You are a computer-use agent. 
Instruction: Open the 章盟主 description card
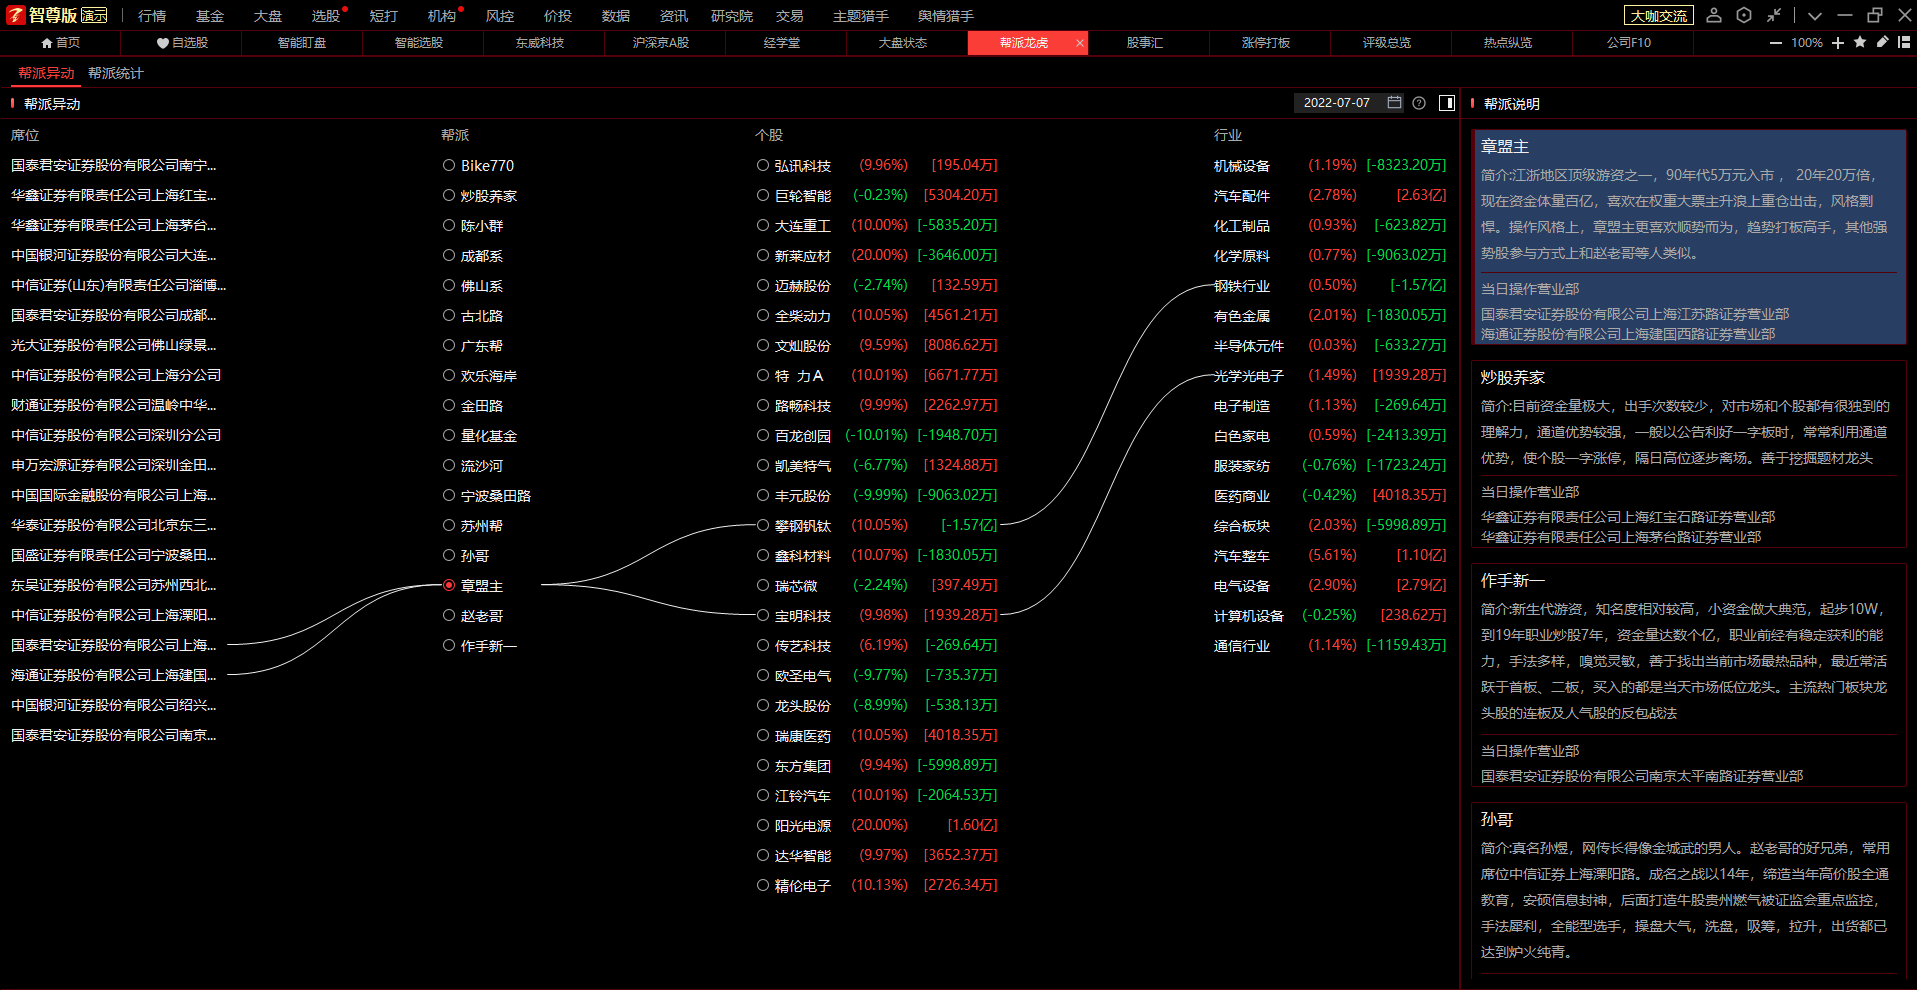pyautogui.click(x=1689, y=237)
